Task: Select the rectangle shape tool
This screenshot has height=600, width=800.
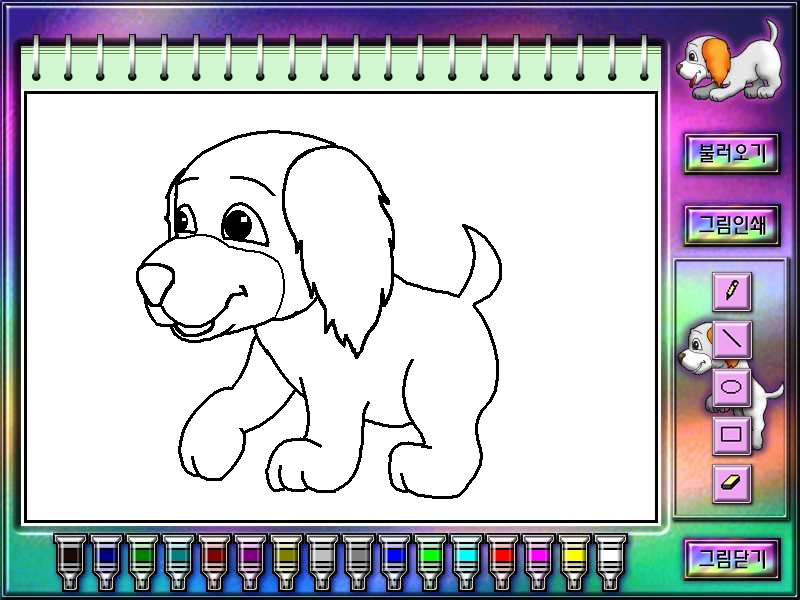Action: click(x=732, y=435)
